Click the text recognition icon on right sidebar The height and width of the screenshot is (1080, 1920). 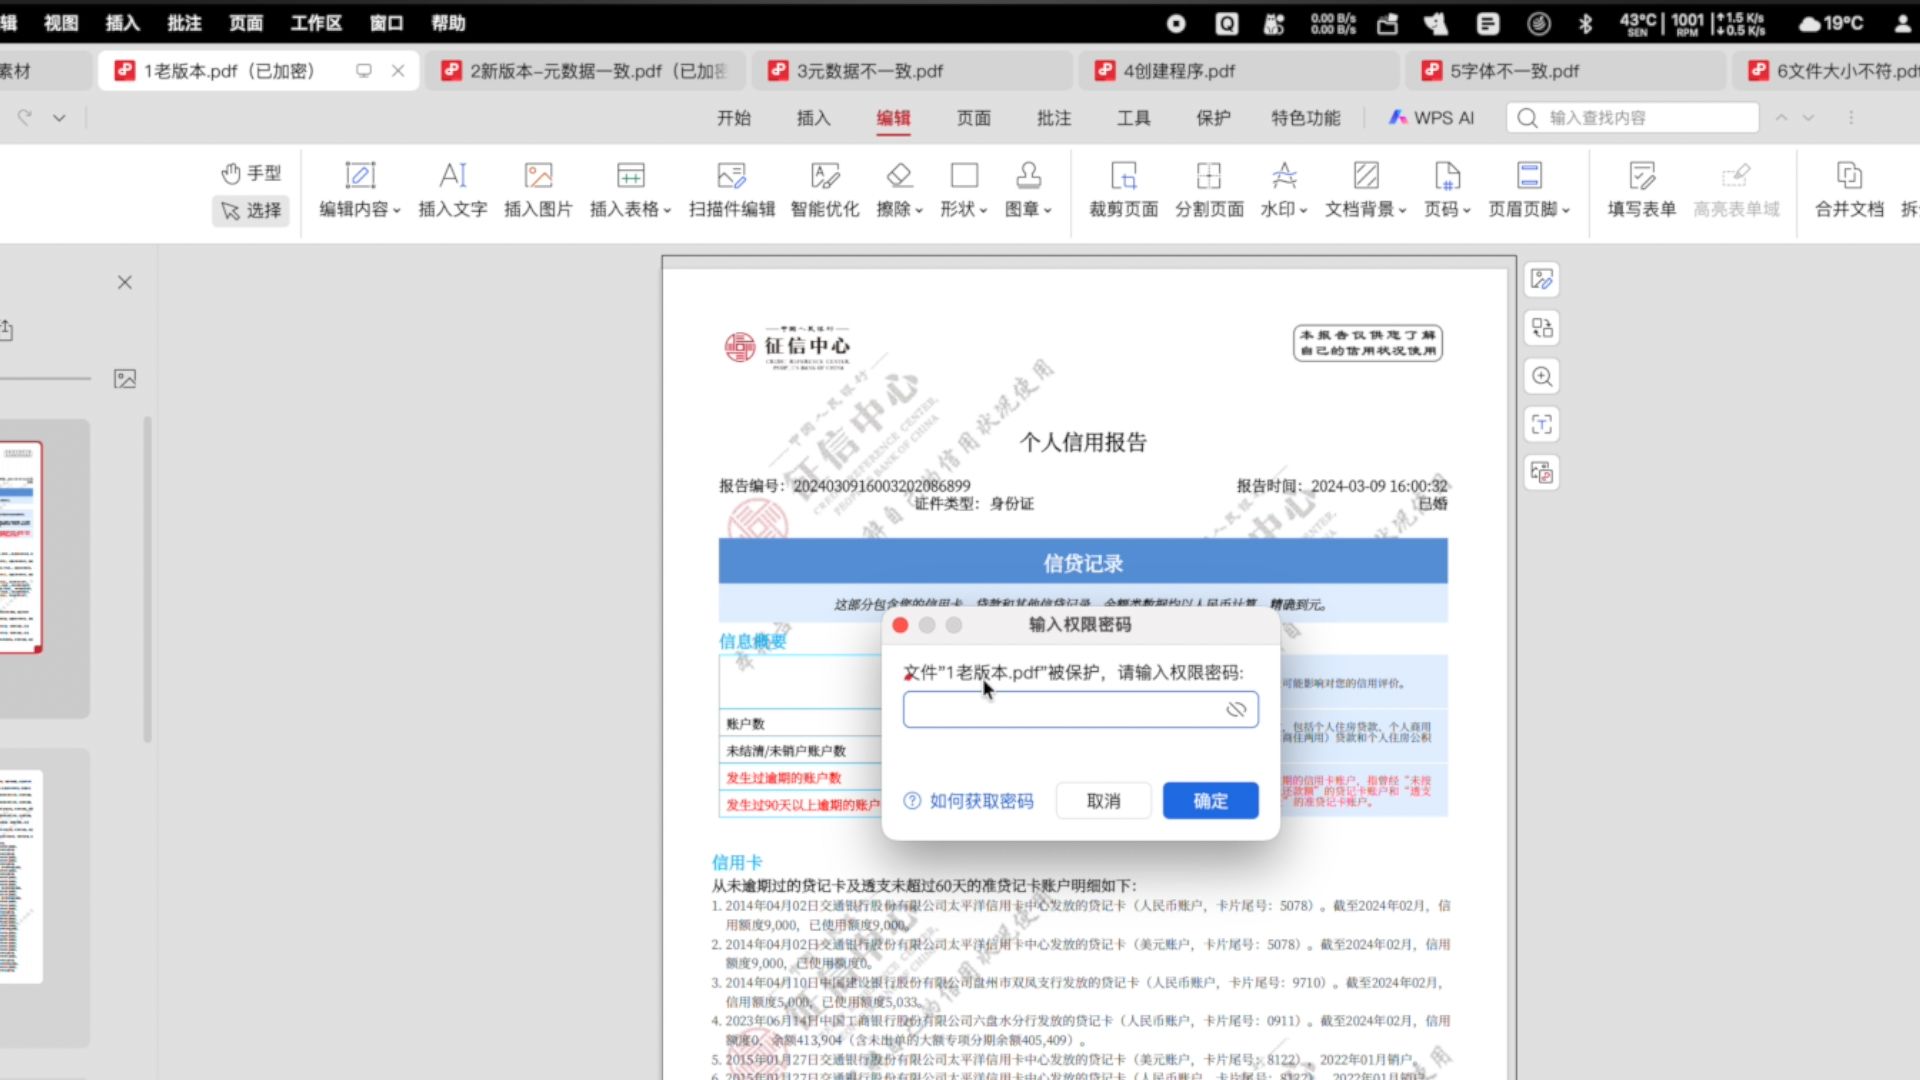point(1542,424)
